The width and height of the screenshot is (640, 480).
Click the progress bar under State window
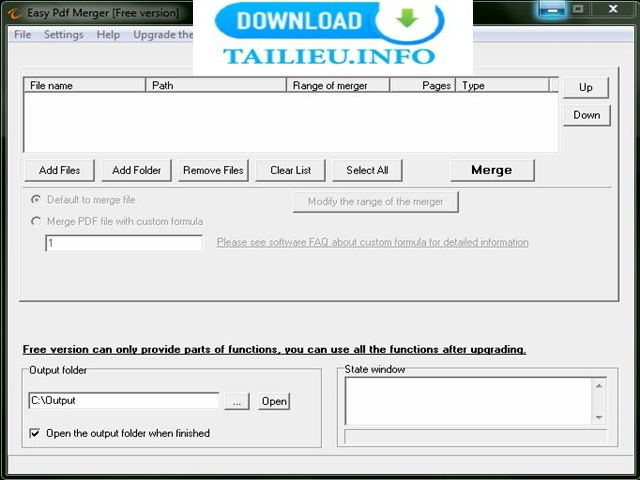pos(476,436)
